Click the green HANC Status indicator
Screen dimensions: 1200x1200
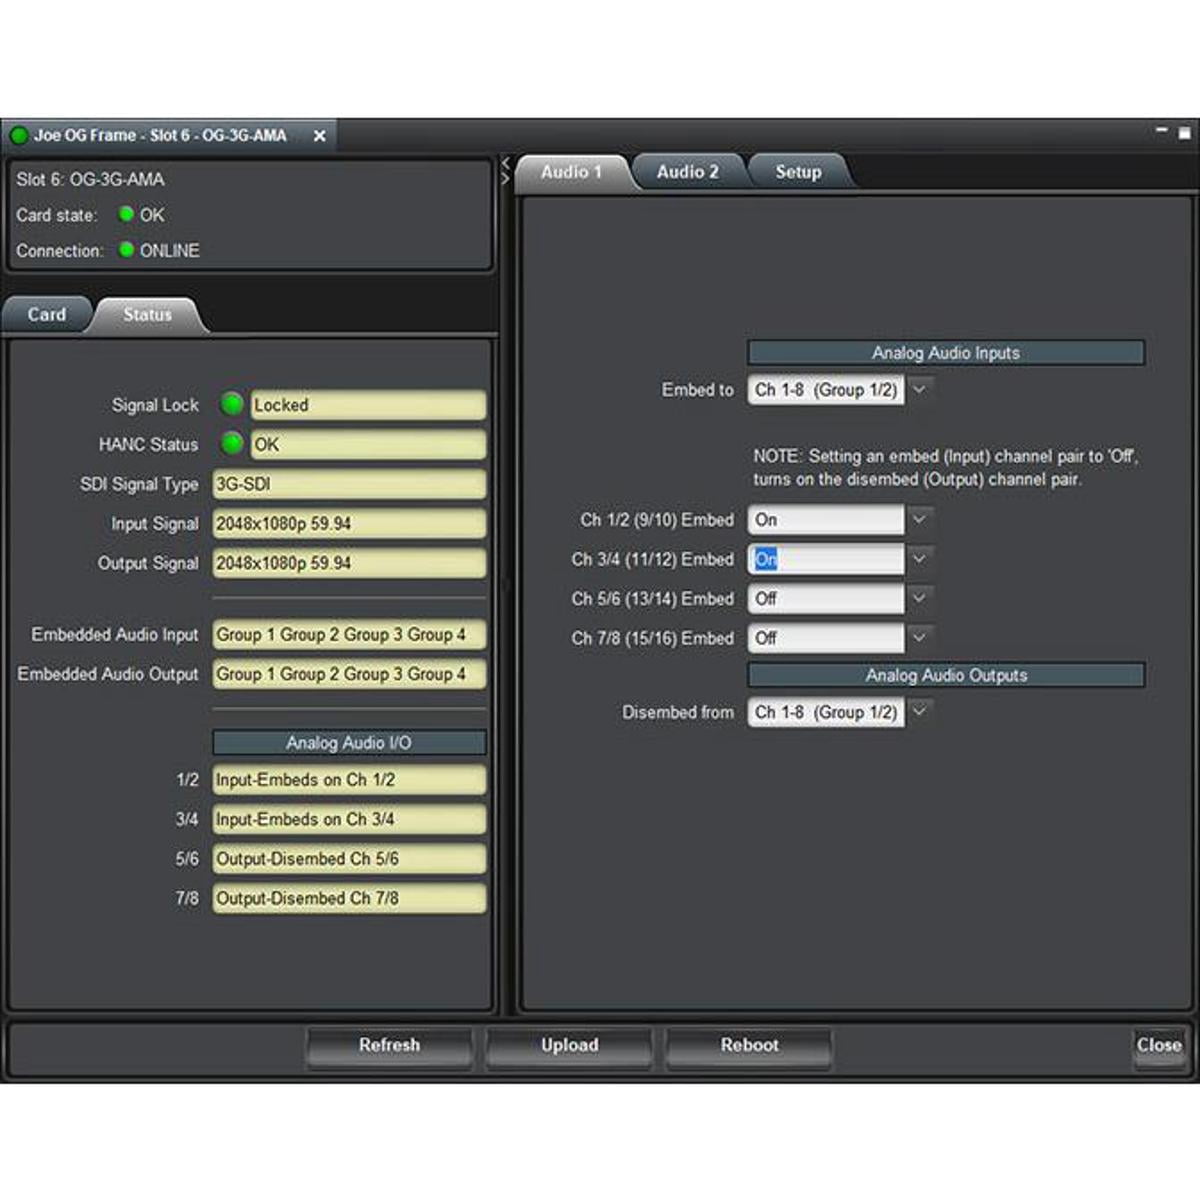coord(232,443)
